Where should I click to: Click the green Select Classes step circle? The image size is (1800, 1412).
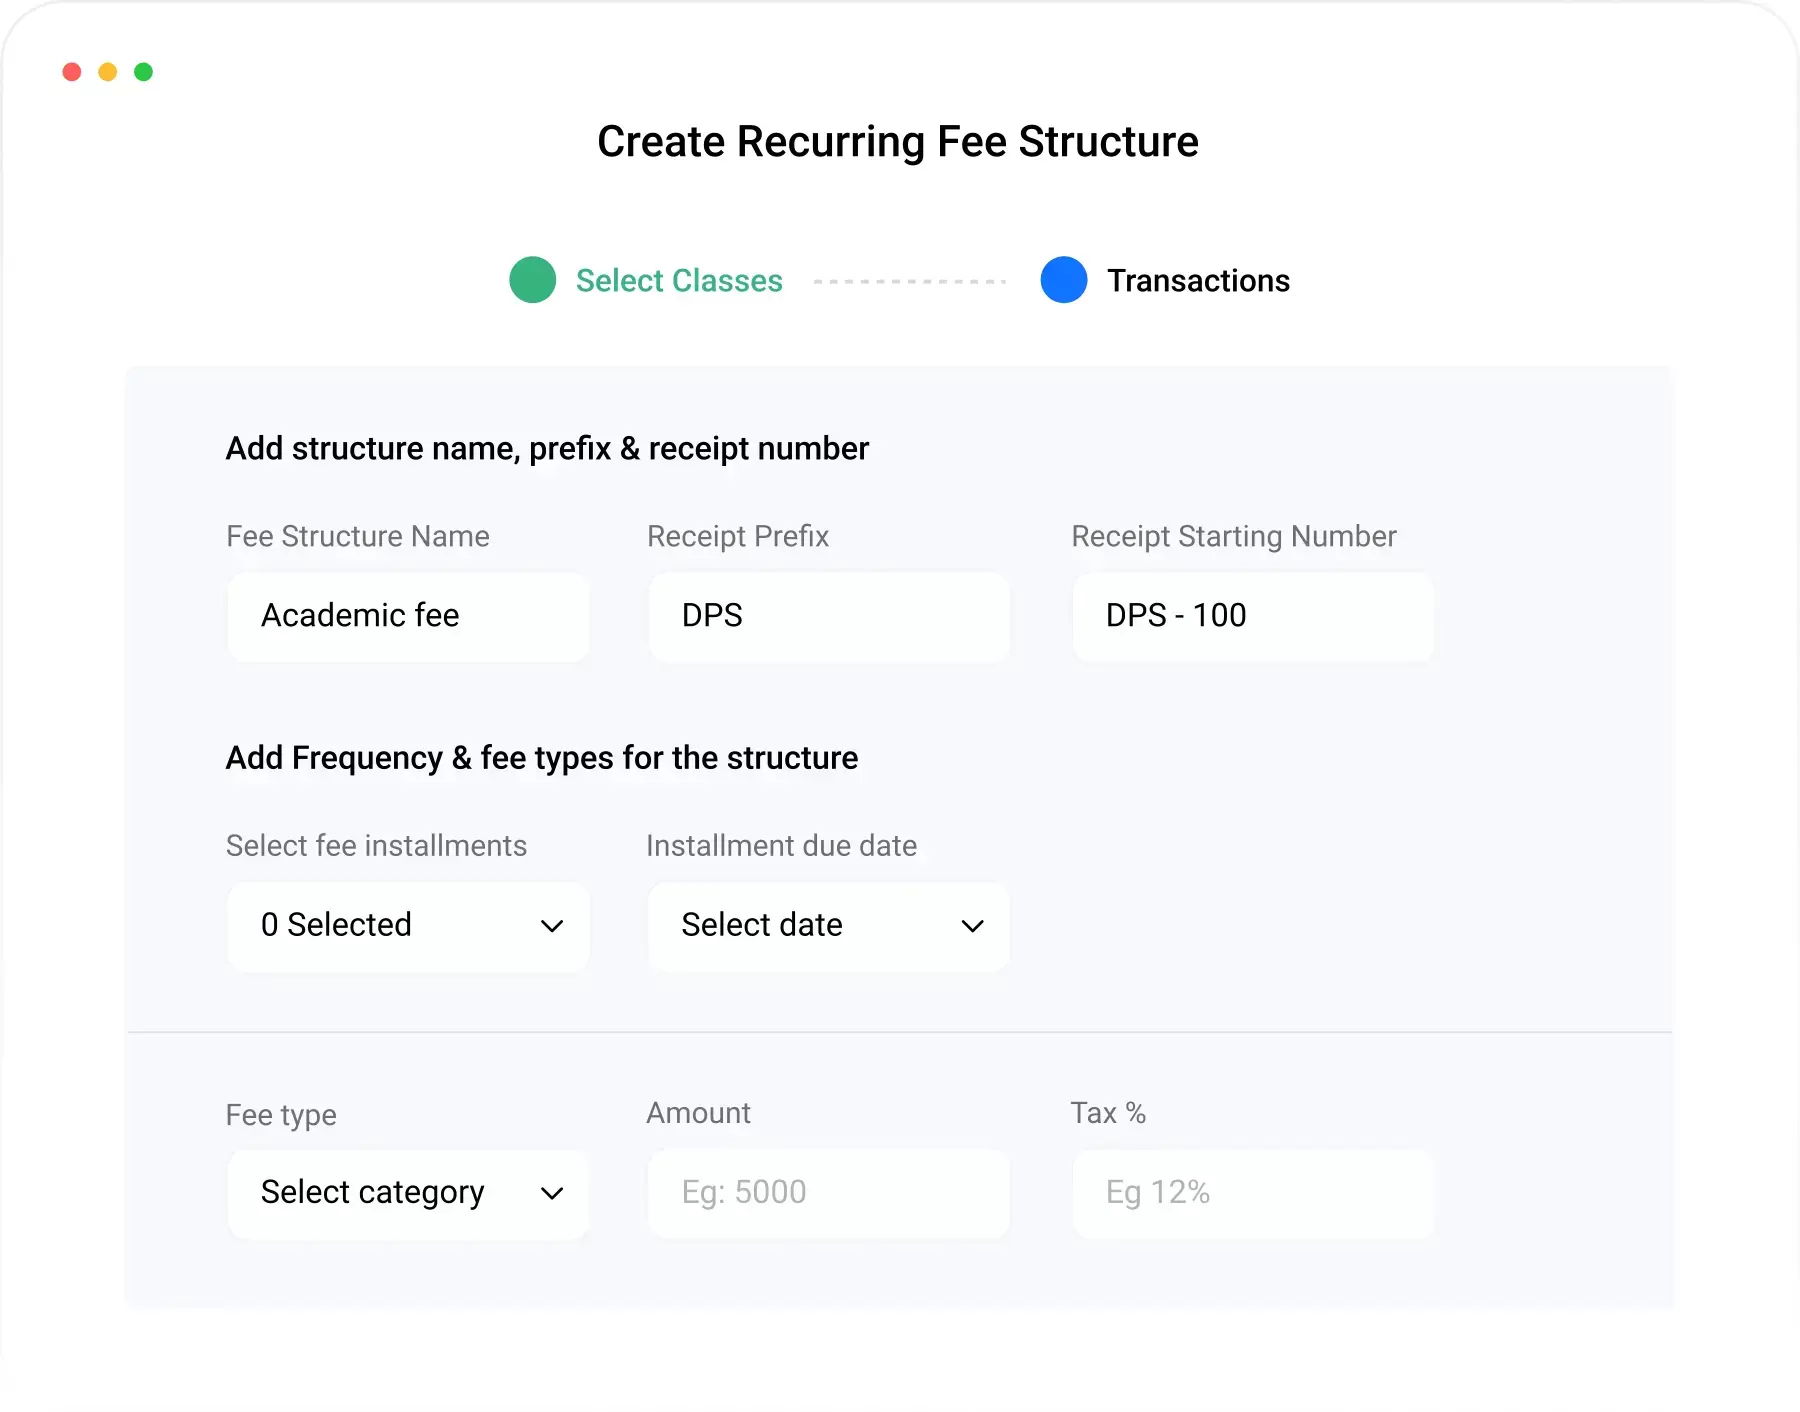532,280
